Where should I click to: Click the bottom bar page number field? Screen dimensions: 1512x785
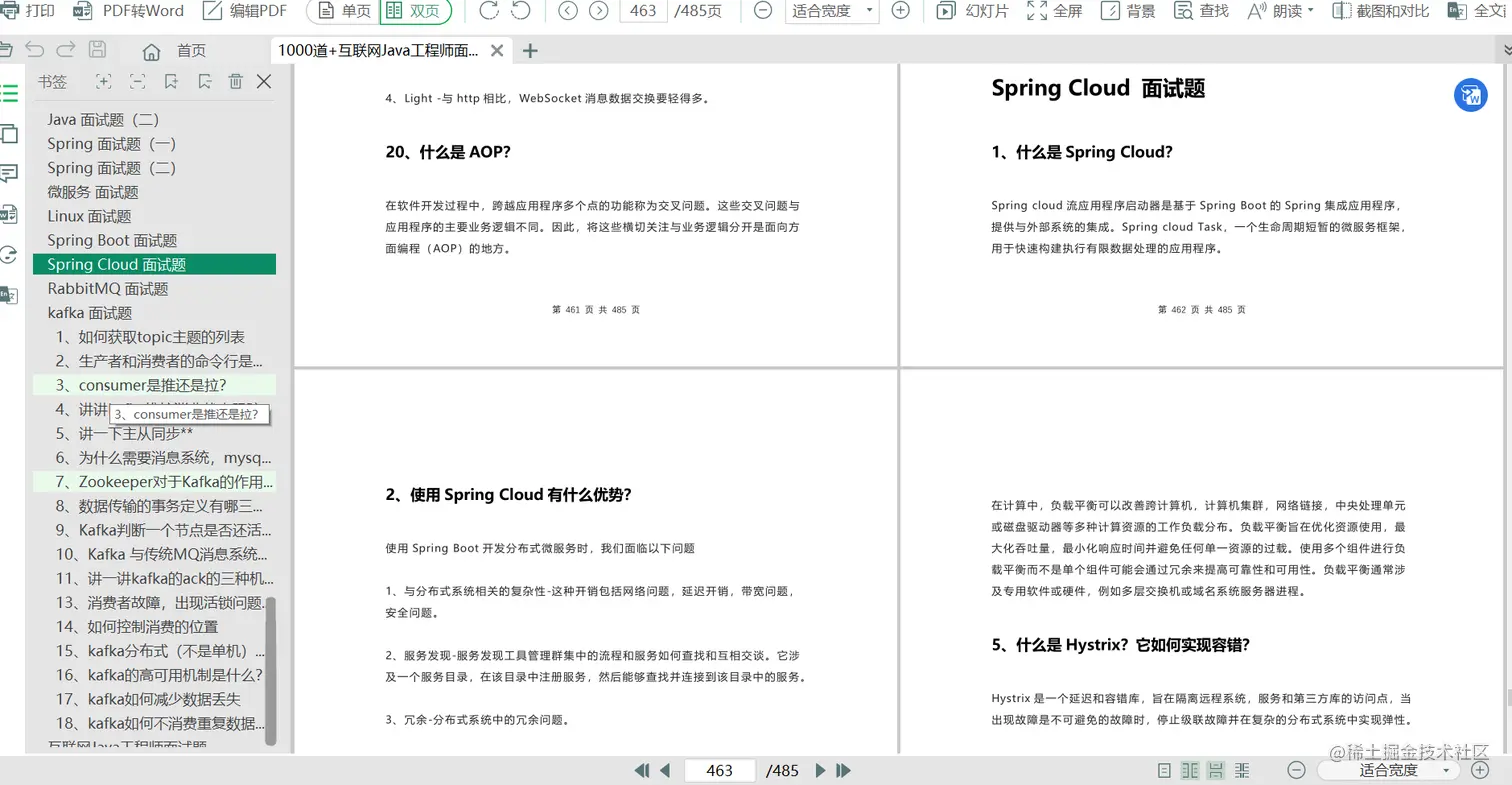(720, 771)
